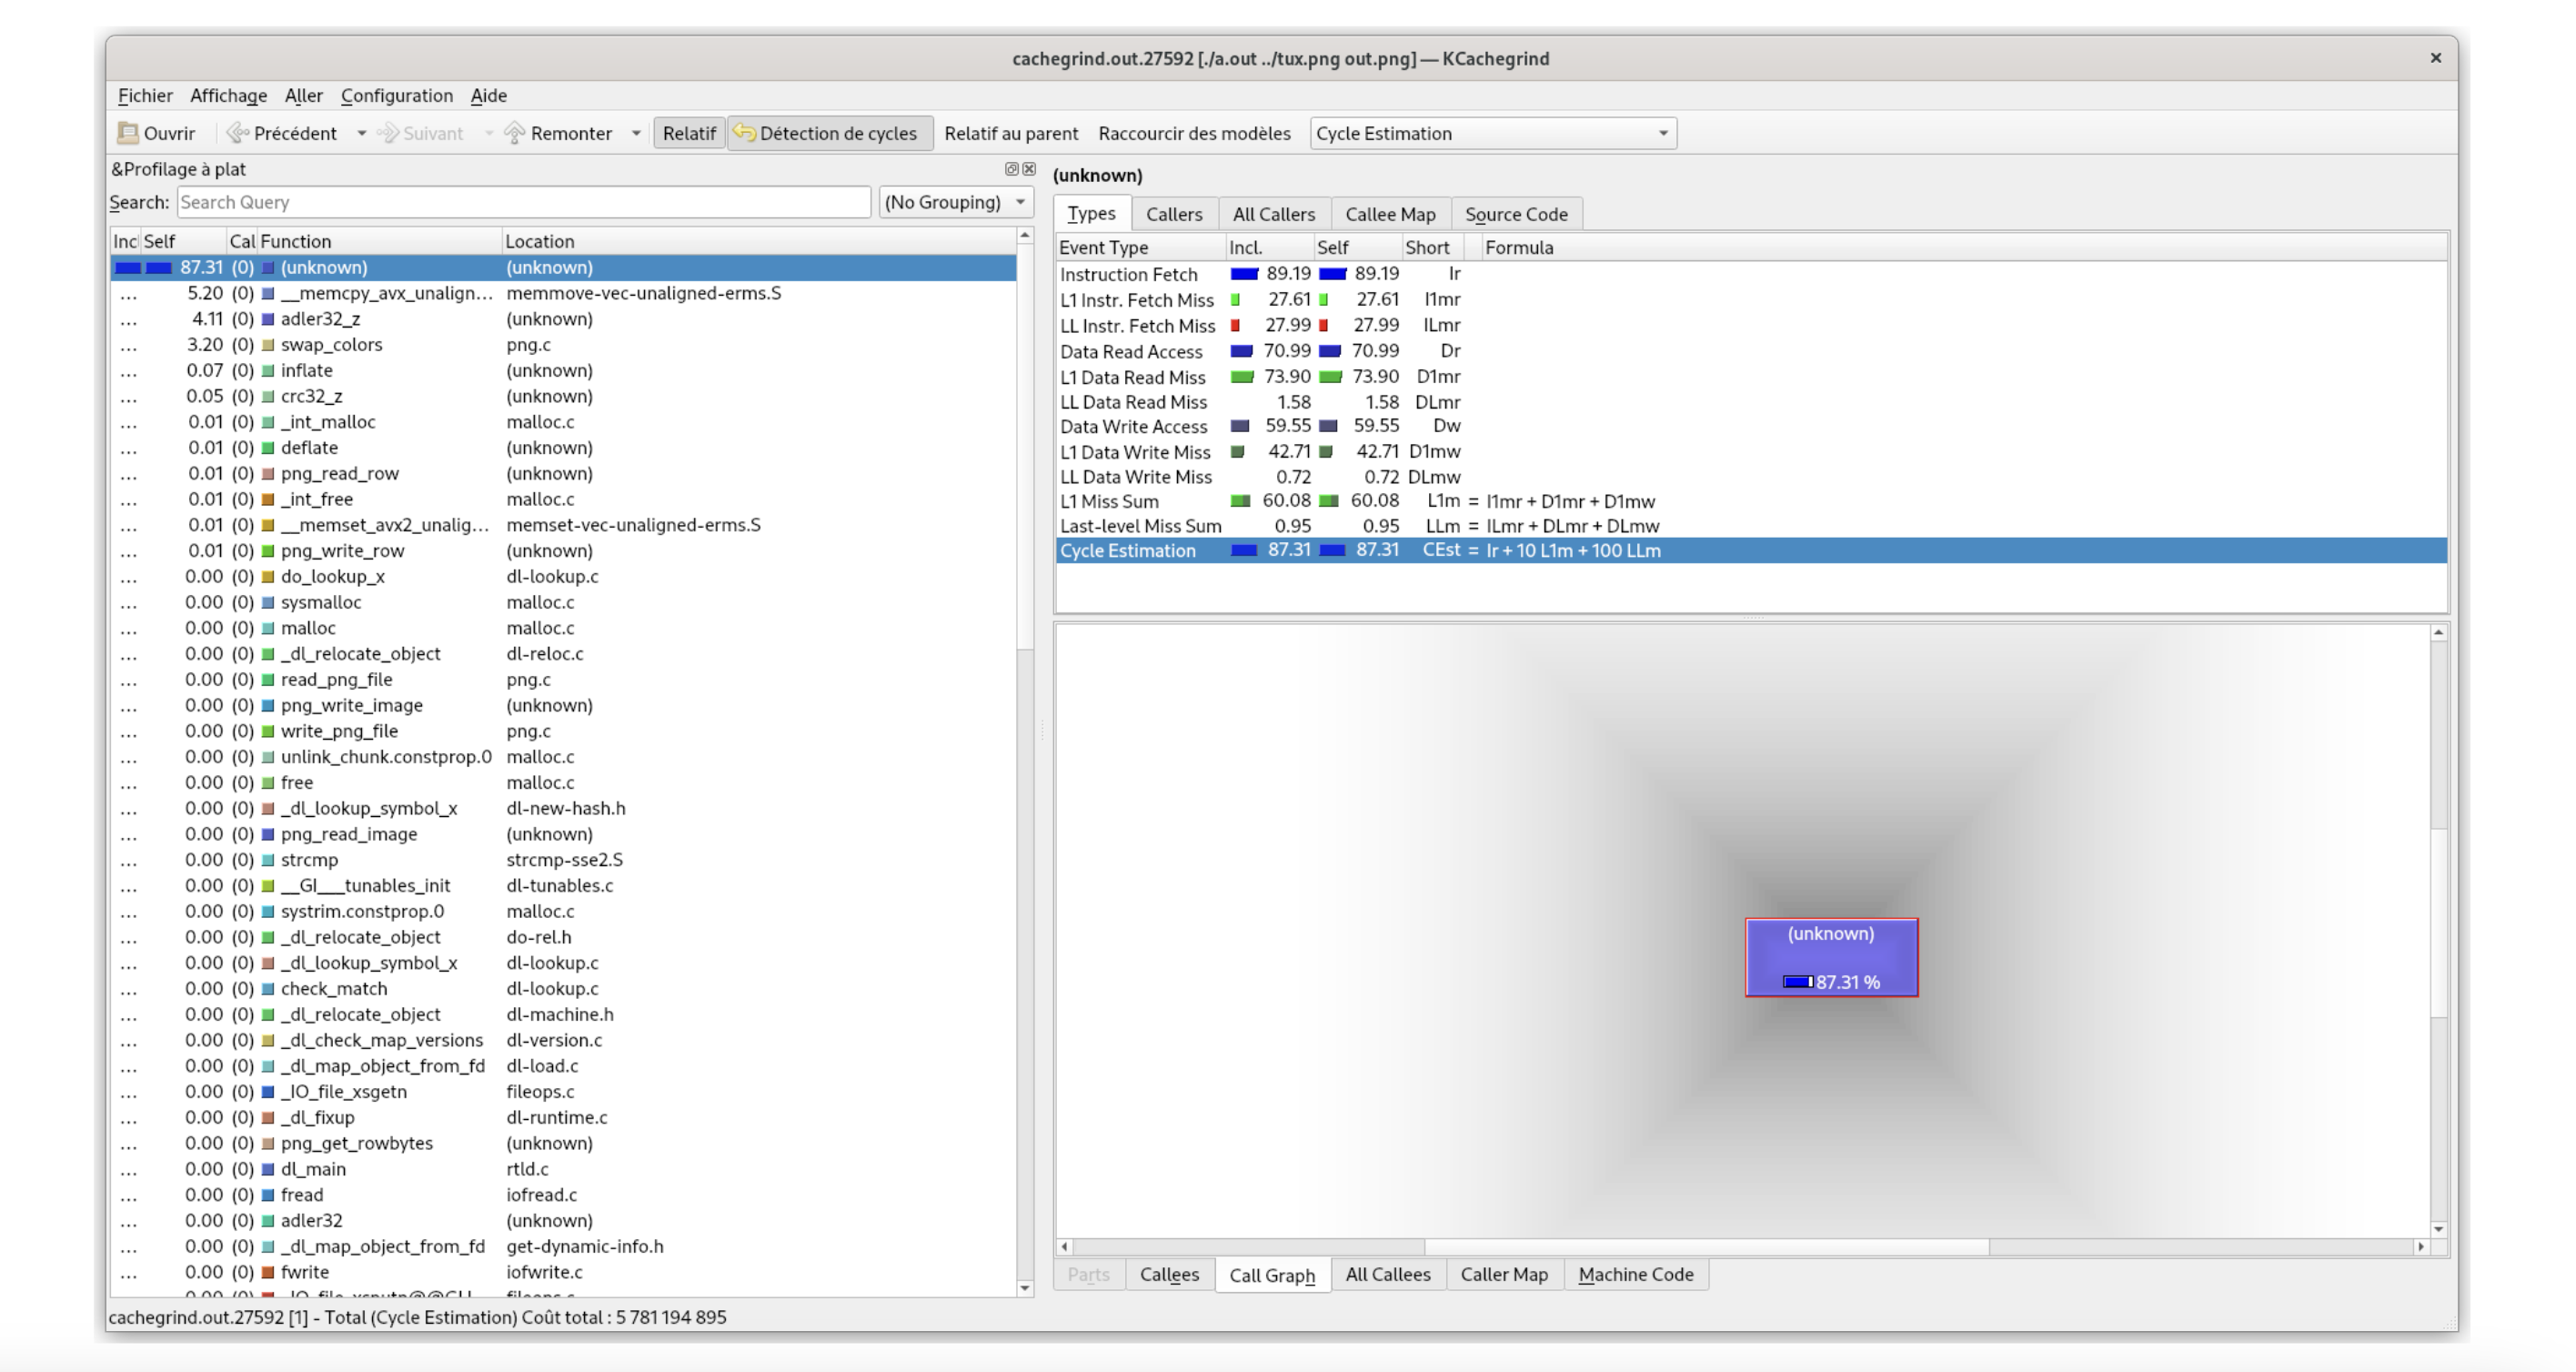Select the Call Graph tab

(x=1272, y=1275)
